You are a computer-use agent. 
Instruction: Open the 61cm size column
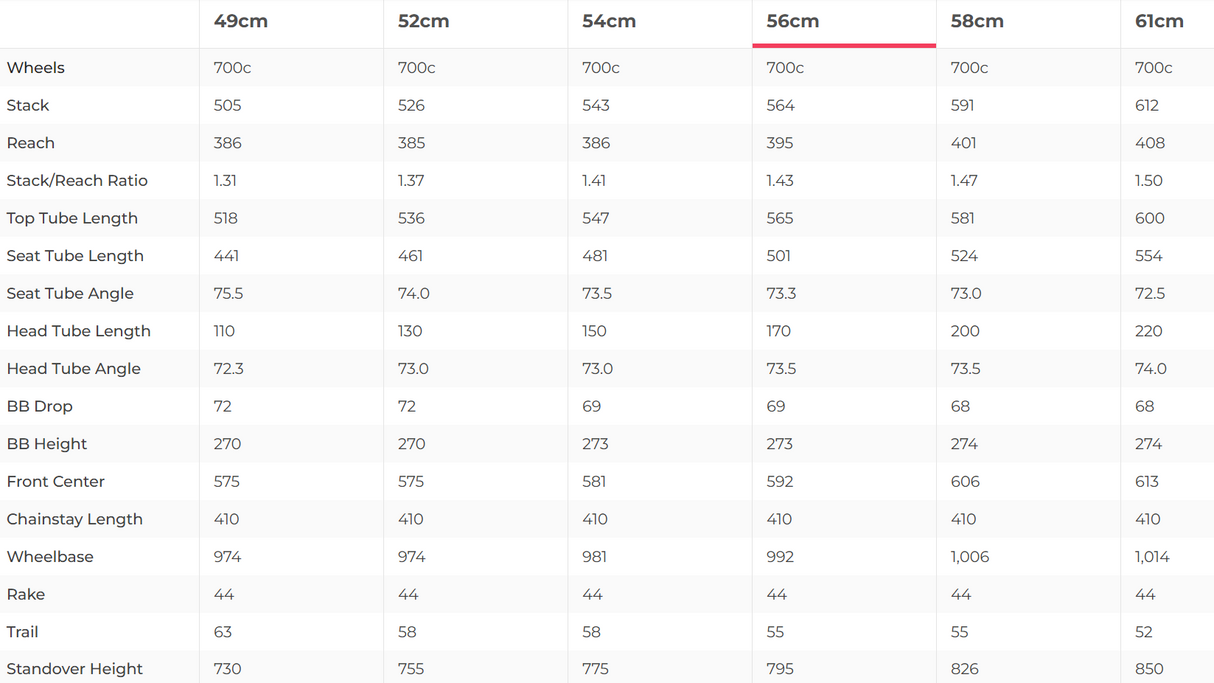click(x=1159, y=21)
